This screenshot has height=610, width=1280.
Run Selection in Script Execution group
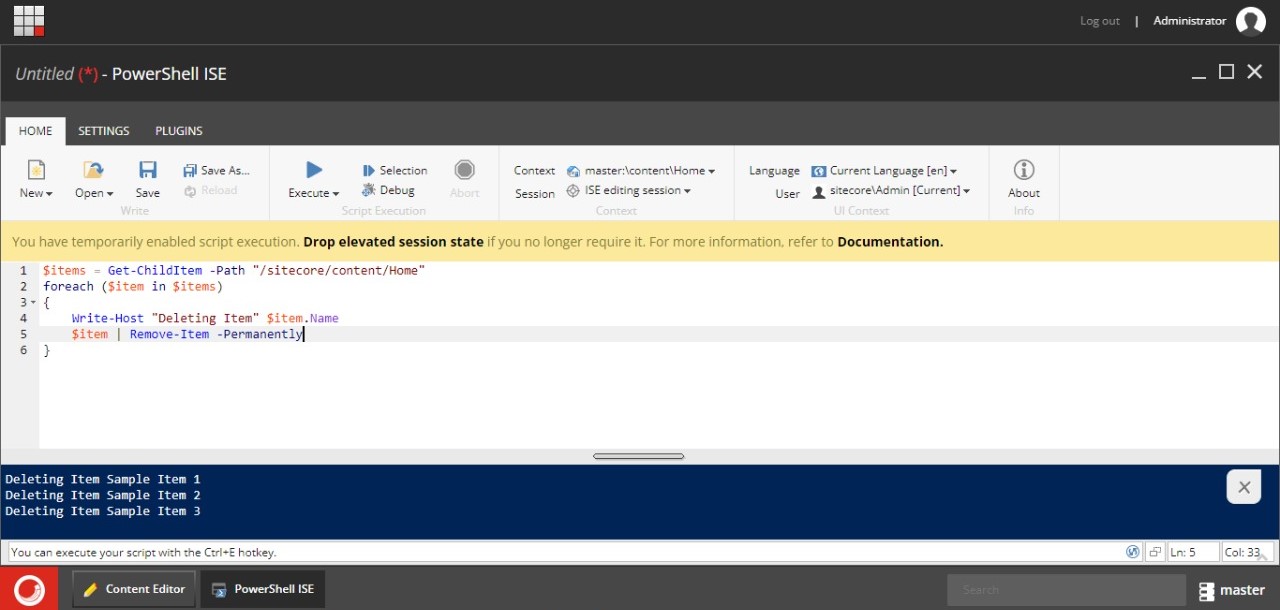point(395,171)
